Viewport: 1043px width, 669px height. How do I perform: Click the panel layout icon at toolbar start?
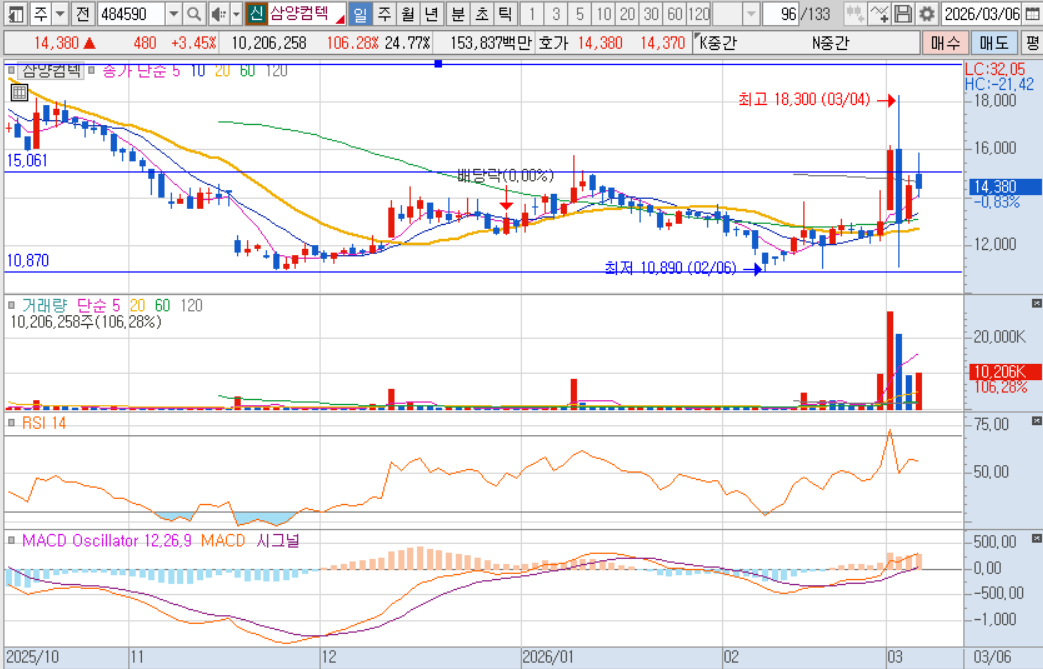pyautogui.click(x=16, y=13)
